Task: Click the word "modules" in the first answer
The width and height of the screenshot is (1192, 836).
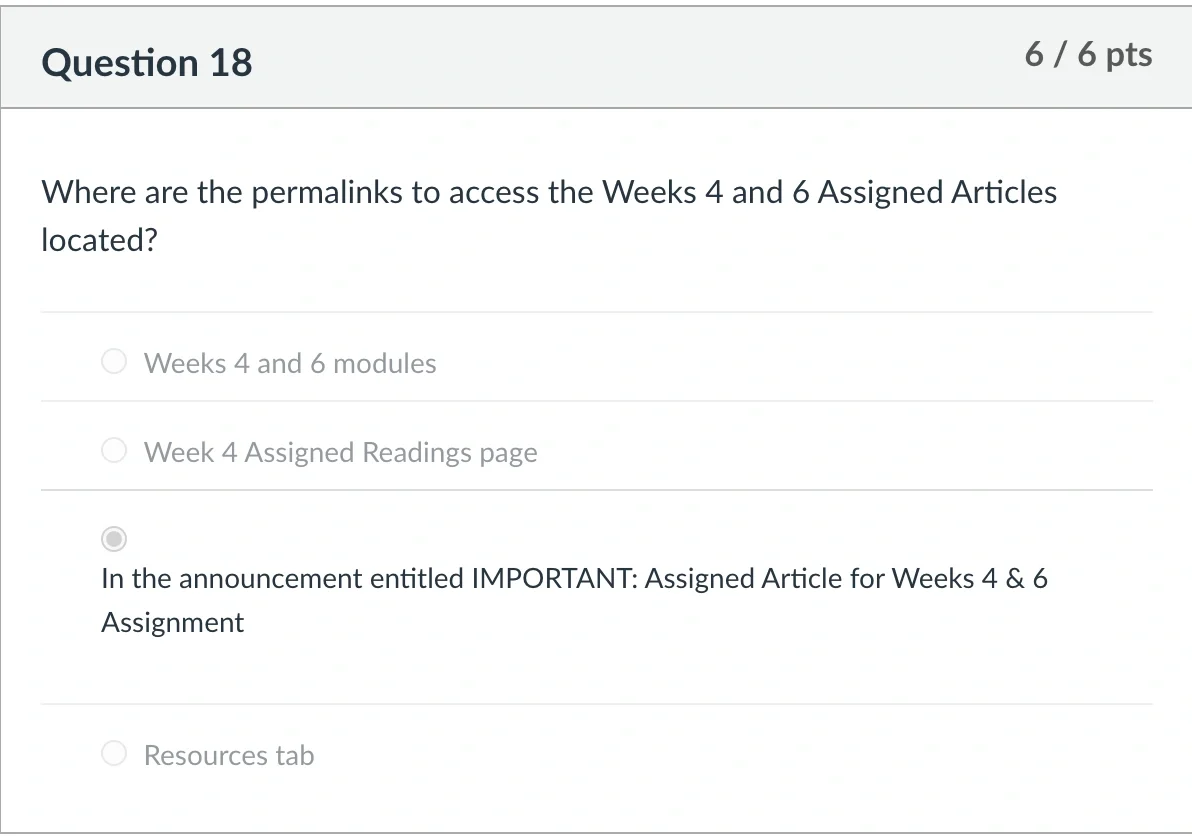Action: (x=385, y=363)
